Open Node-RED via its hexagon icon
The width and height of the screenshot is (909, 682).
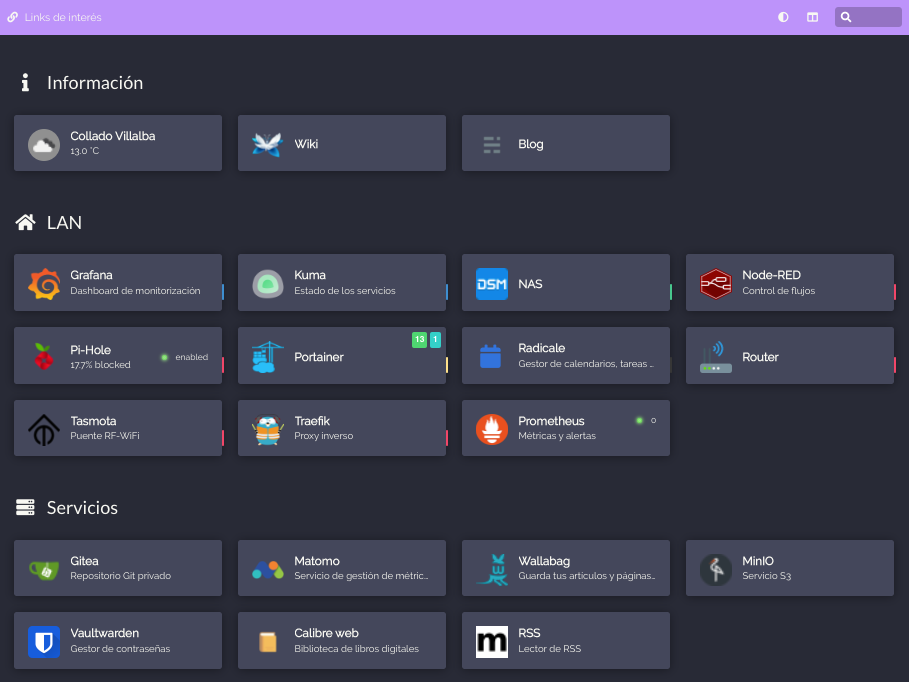point(716,282)
